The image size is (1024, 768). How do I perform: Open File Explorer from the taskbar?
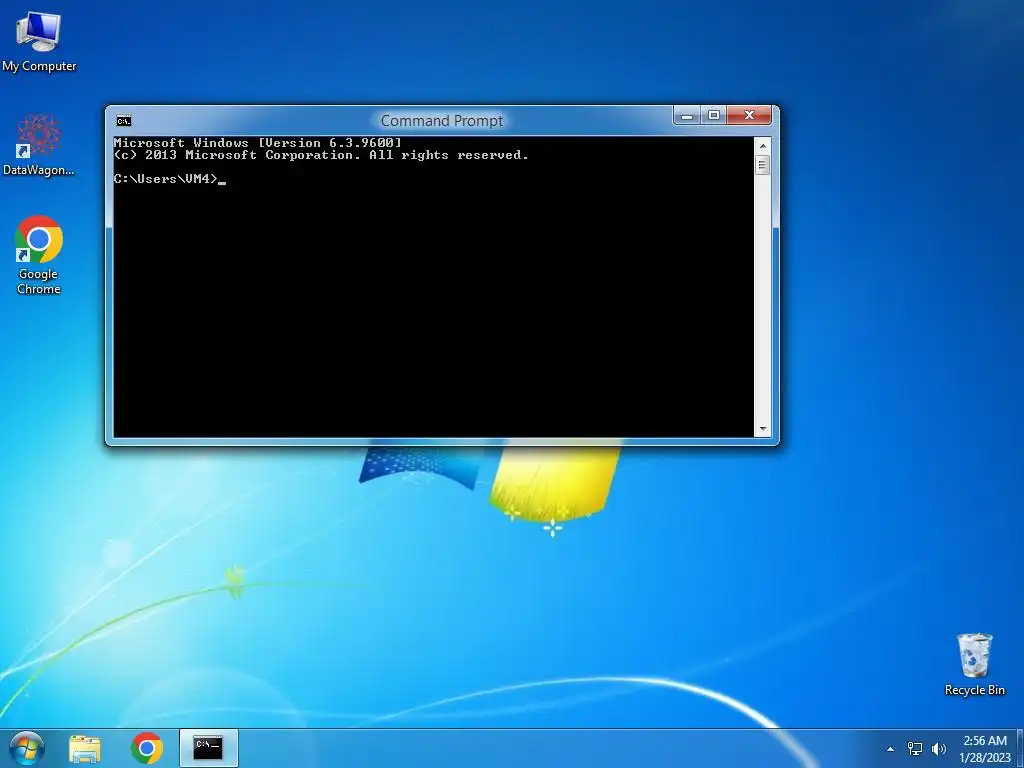coord(85,748)
